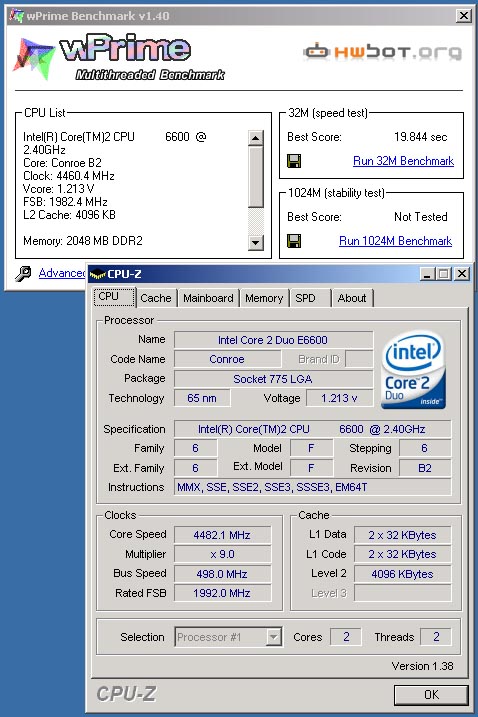
Task: Click the Stepping value '6'
Action: point(425,448)
